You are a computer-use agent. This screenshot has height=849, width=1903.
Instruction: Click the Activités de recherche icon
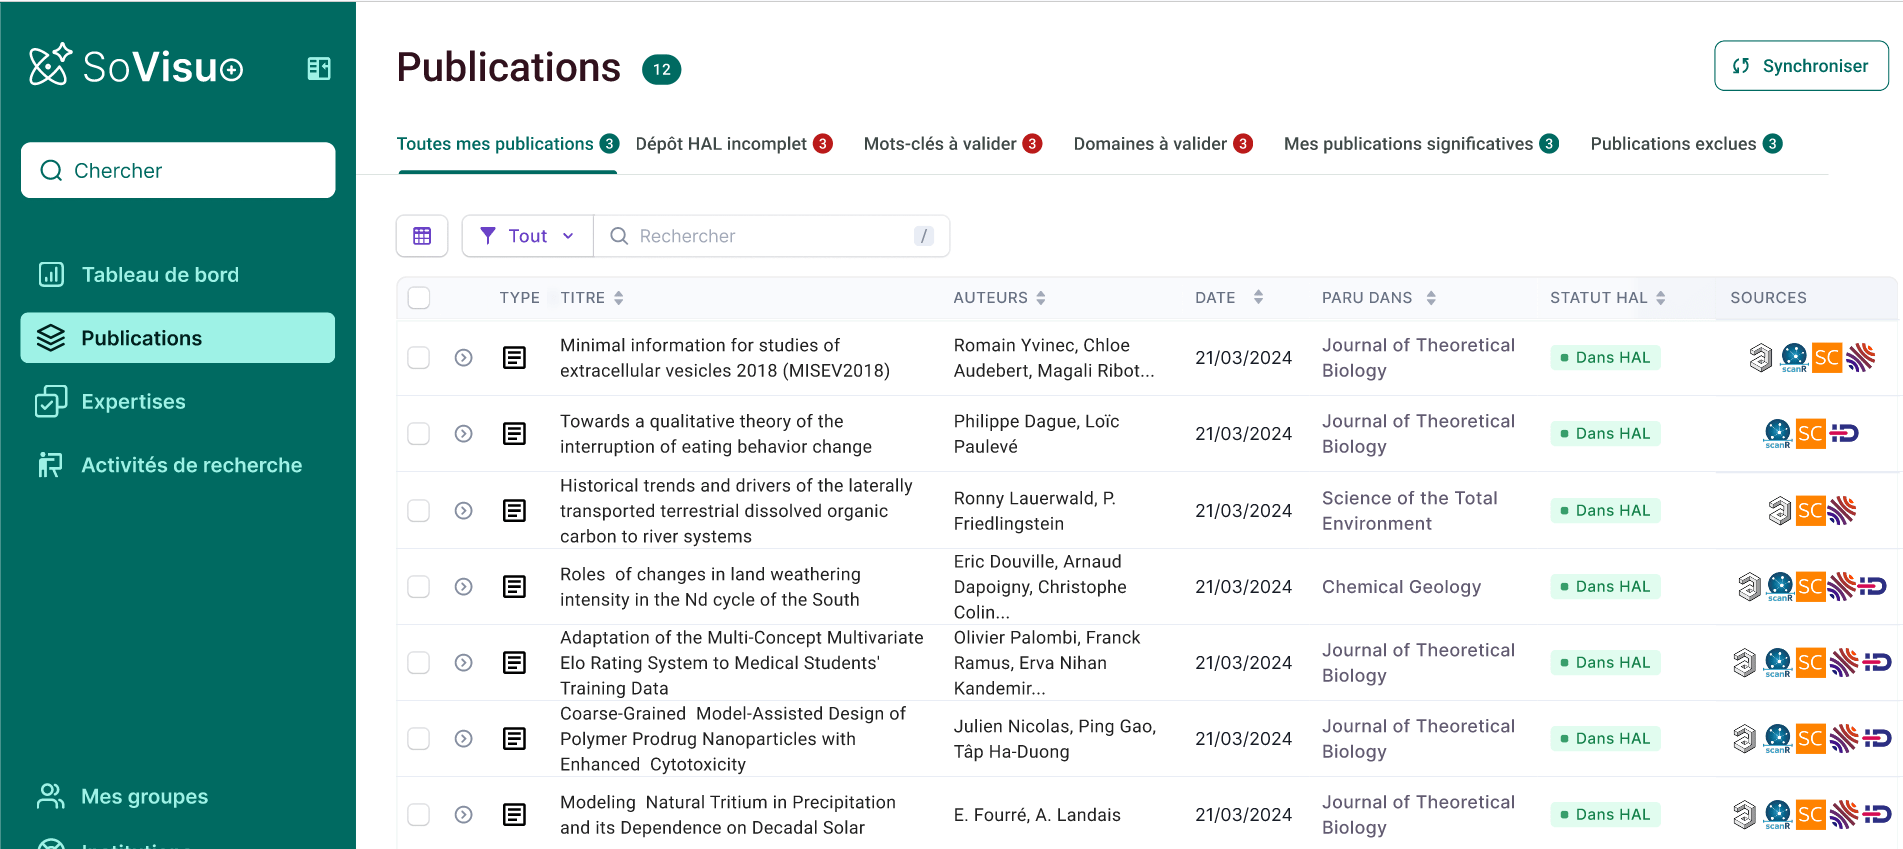point(51,465)
